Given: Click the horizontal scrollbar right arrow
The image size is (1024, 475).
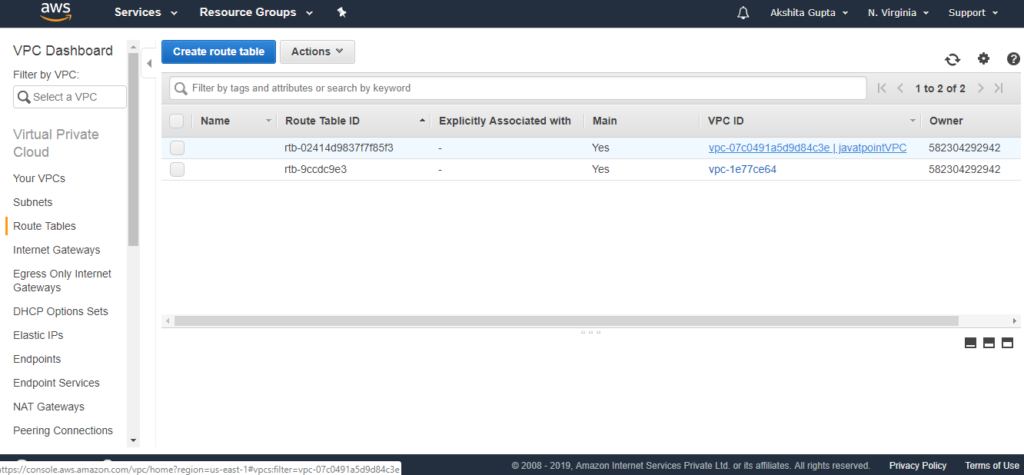Looking at the screenshot, I should click(1014, 321).
